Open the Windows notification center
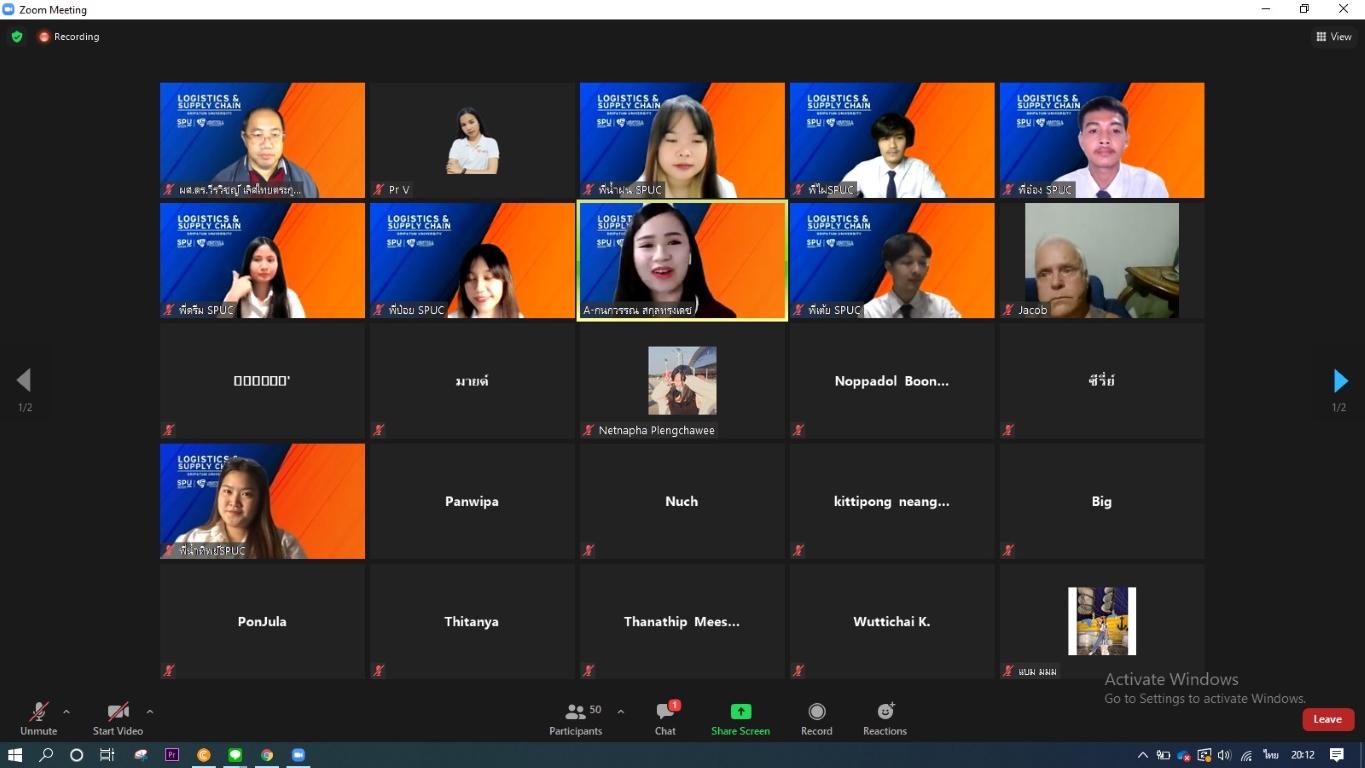 (1337, 755)
